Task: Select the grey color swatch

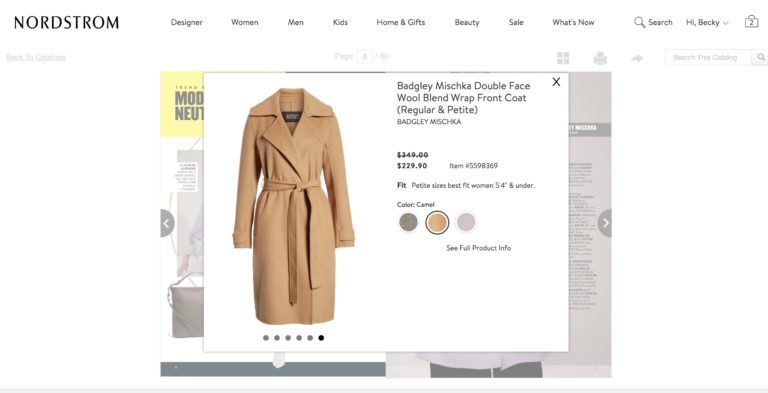Action: (408, 222)
